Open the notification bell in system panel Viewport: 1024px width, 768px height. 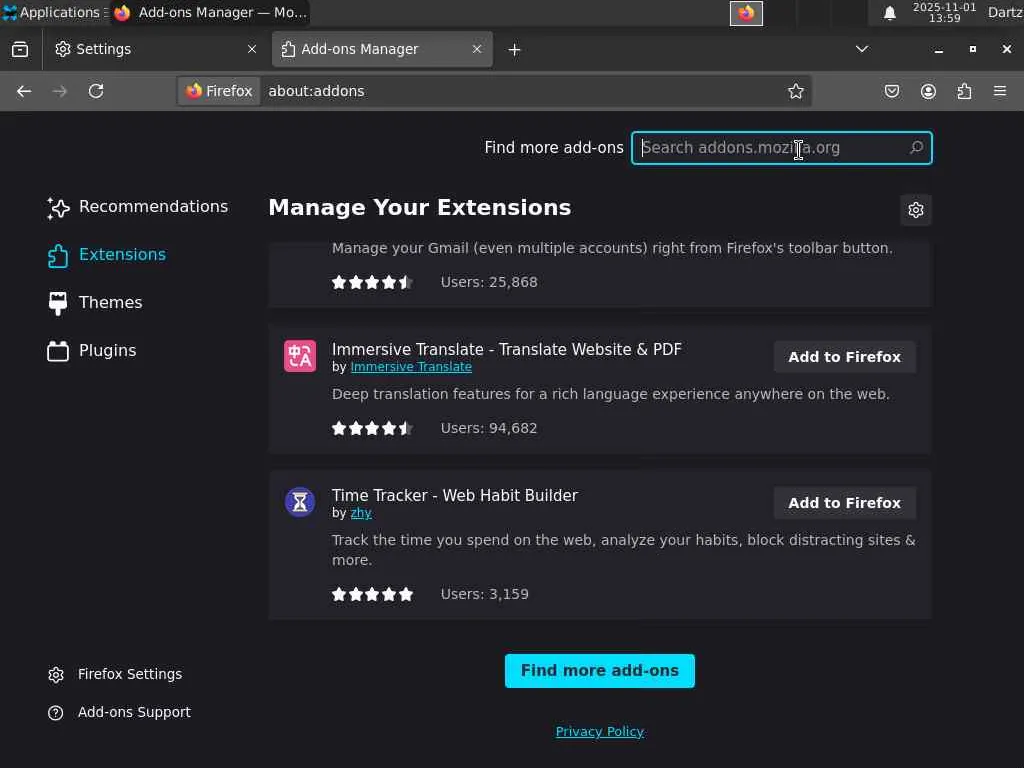click(889, 13)
